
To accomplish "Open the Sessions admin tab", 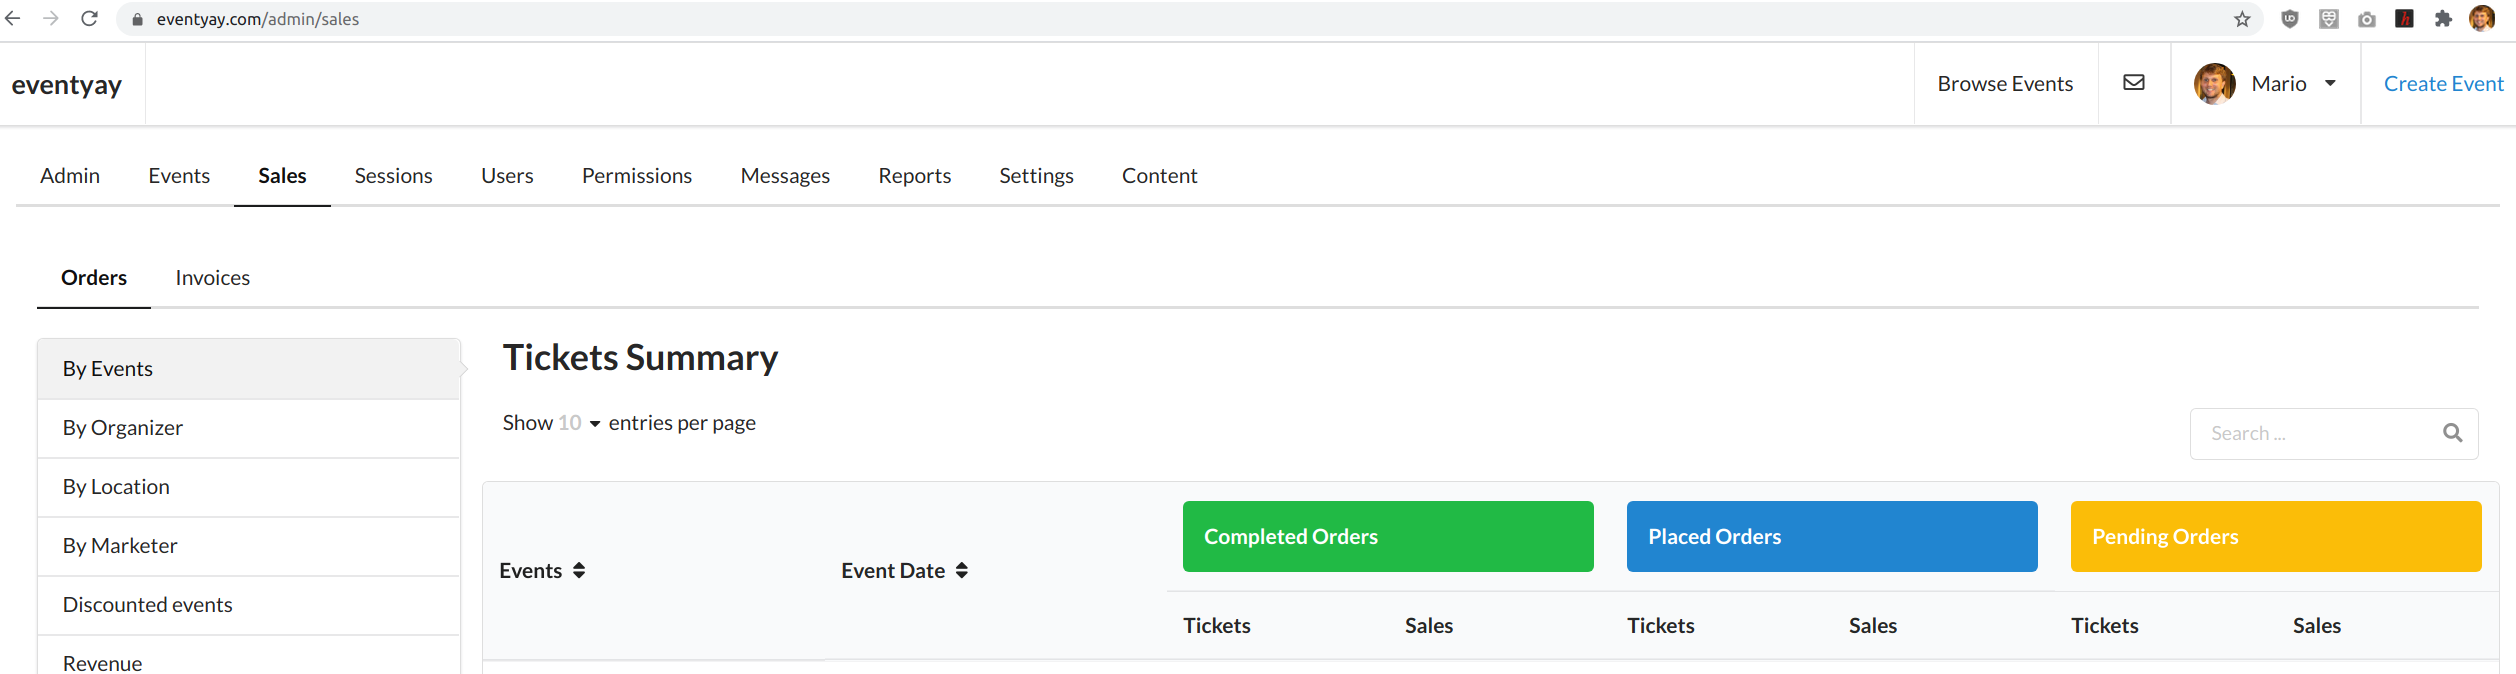I will (x=393, y=176).
